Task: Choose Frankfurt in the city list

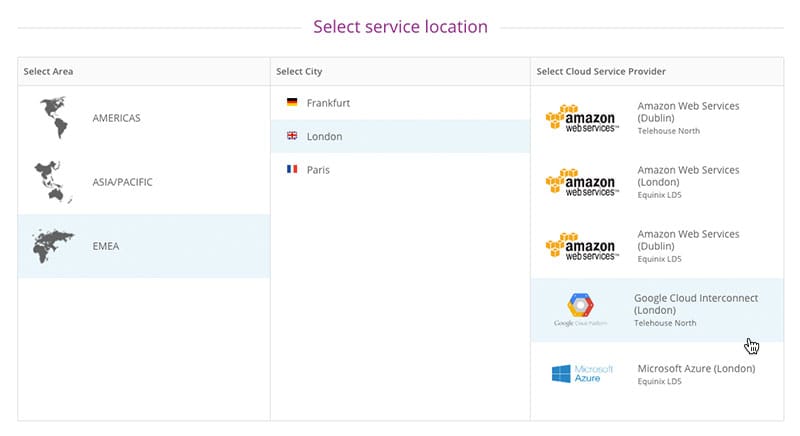Action: pos(400,103)
